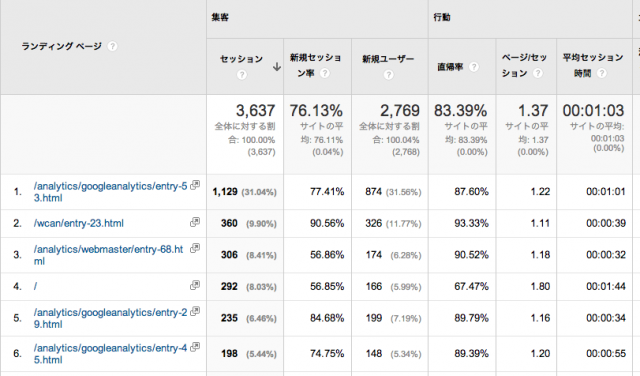Click the help icon next to 直帰率

tap(473, 67)
